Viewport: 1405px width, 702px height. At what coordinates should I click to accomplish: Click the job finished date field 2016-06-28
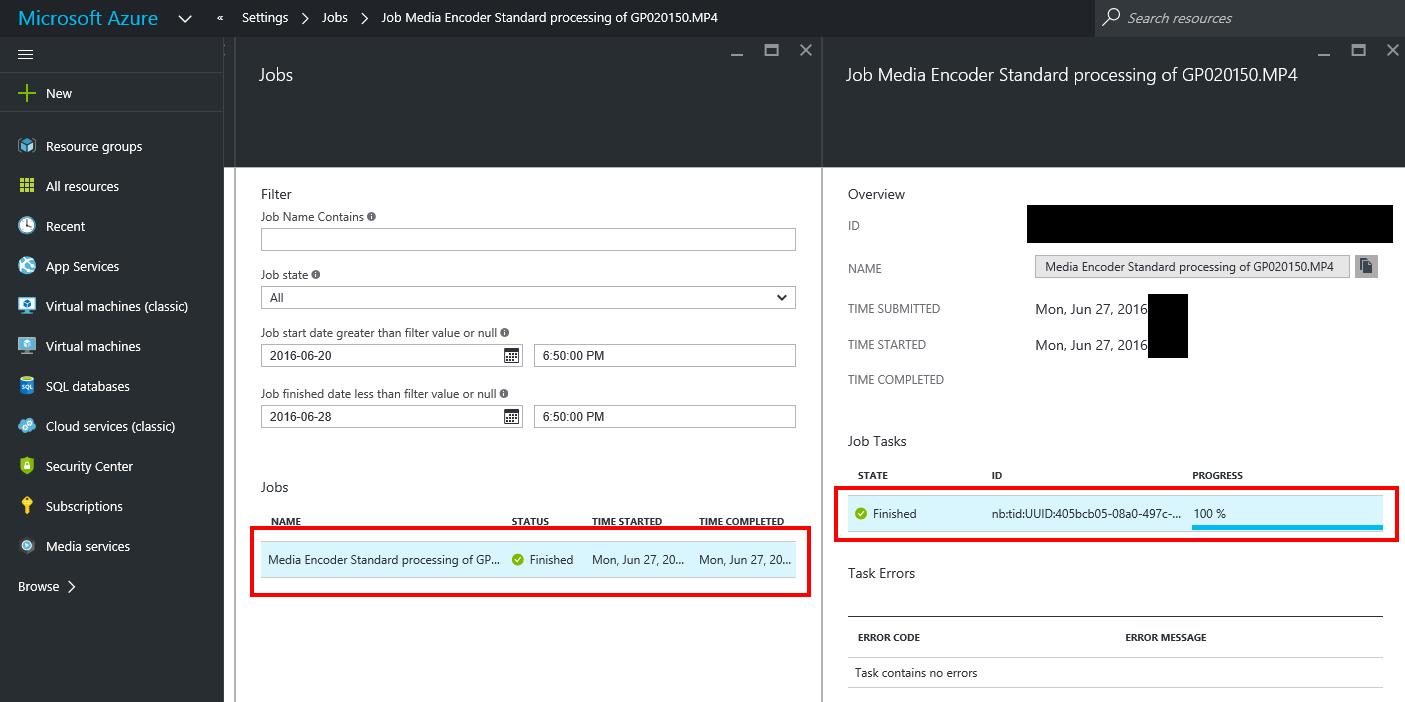pyautogui.click(x=392, y=417)
